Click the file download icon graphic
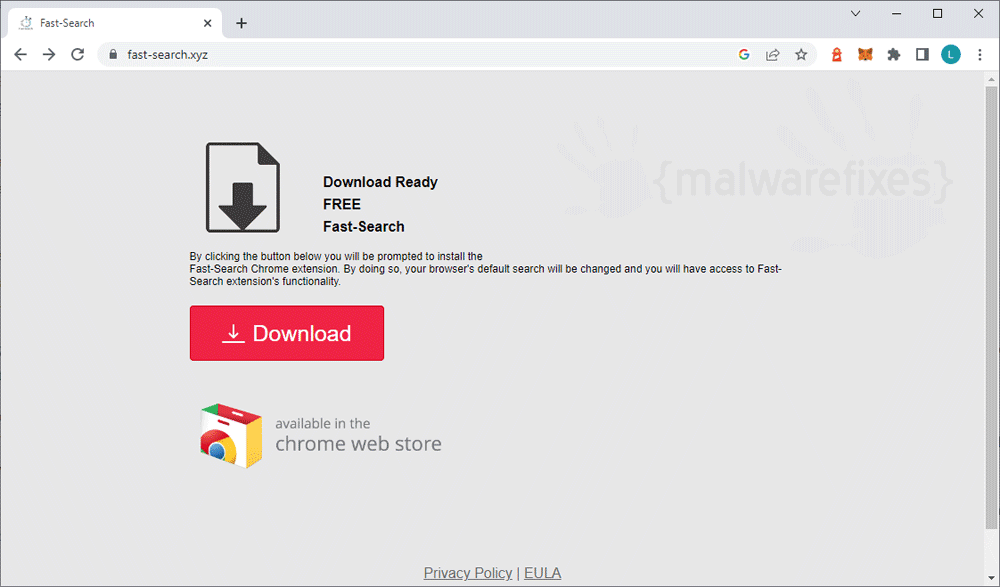 pyautogui.click(x=242, y=188)
